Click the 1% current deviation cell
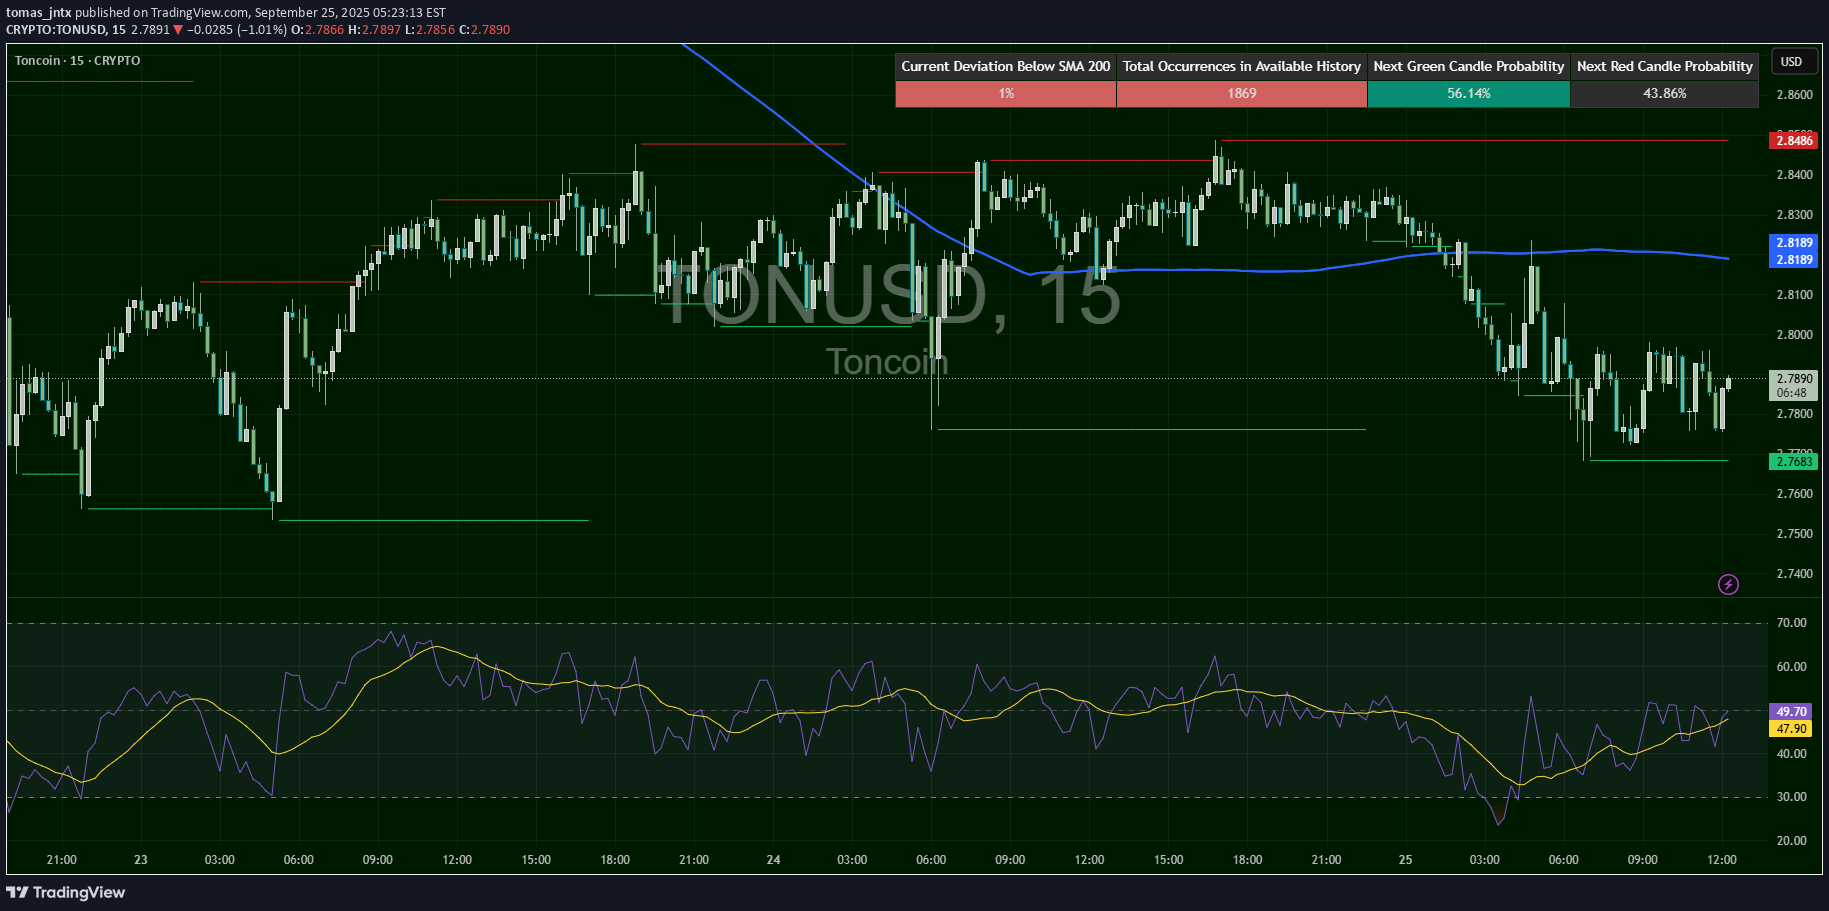Viewport: 1829px width, 911px height. pyautogui.click(x=1006, y=93)
